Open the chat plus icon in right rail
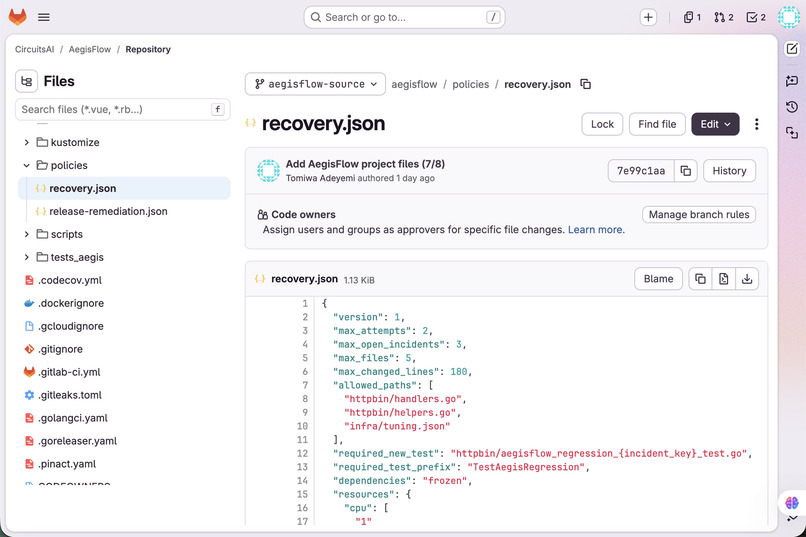 tap(792, 80)
